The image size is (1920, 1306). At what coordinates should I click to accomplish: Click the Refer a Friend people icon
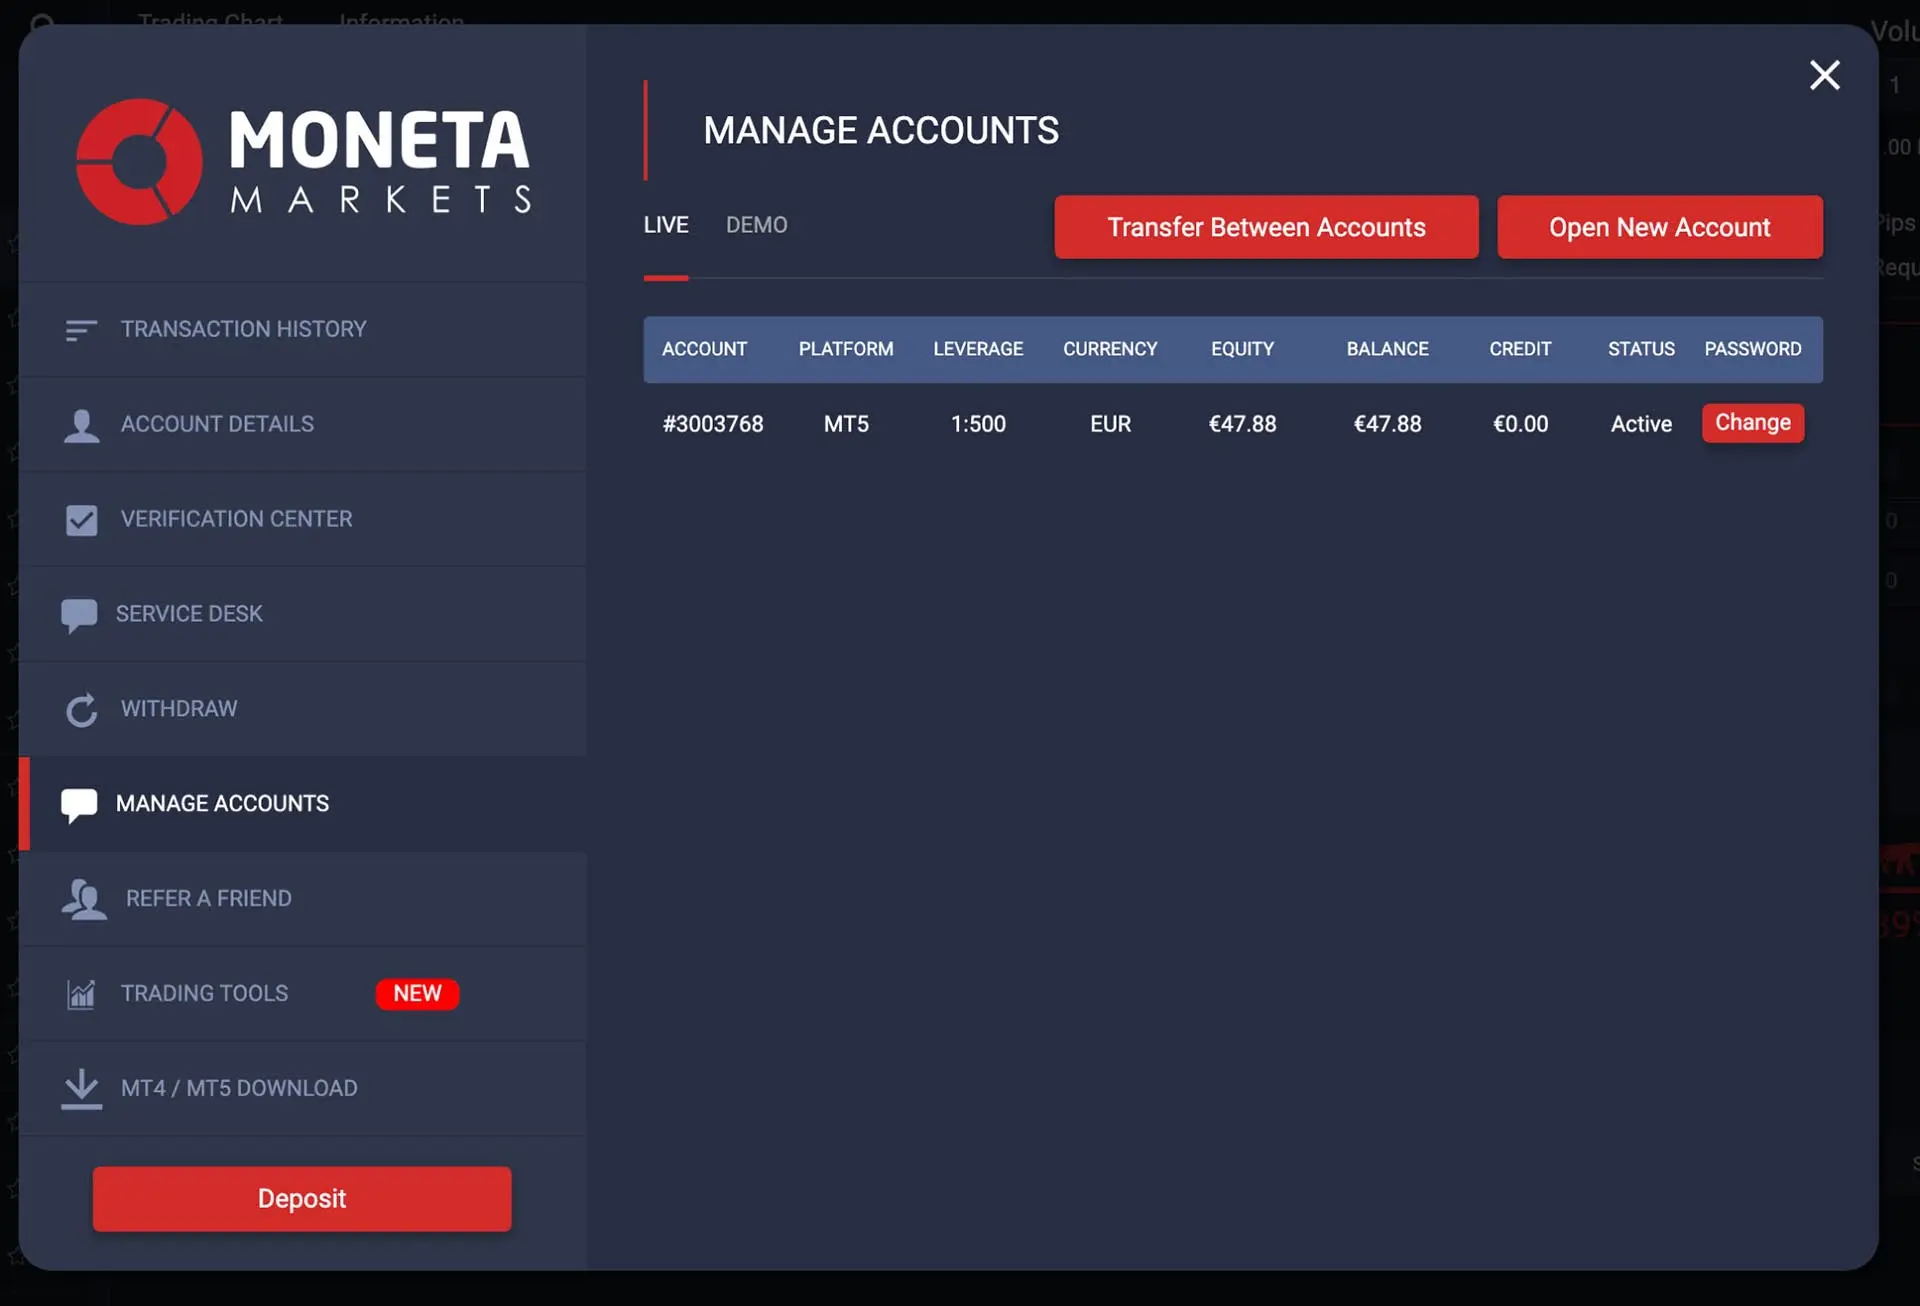[x=83, y=899]
